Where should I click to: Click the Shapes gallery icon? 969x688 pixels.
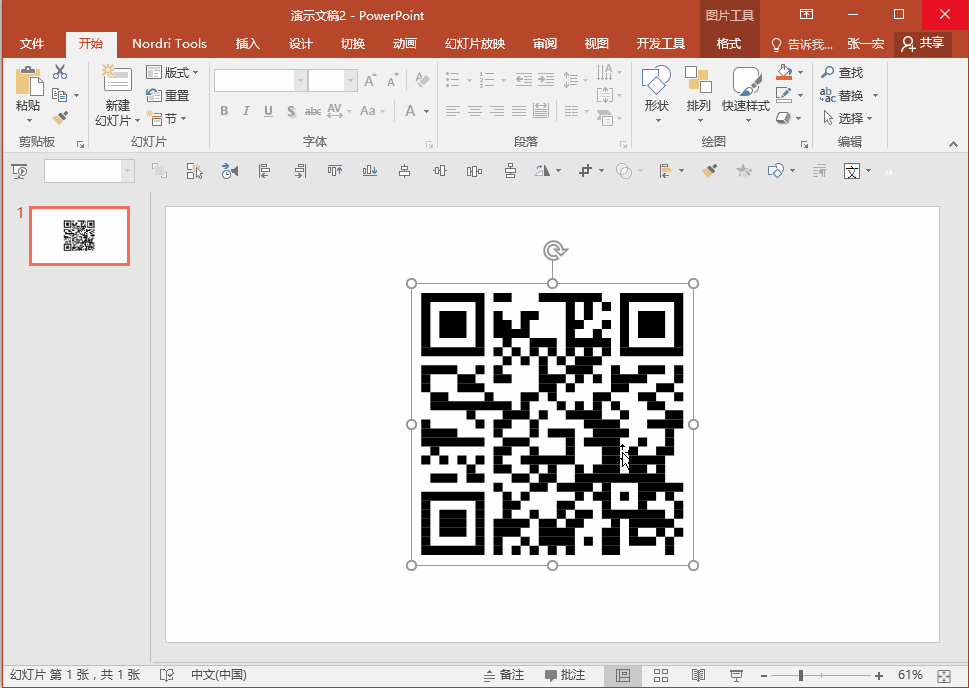point(656,80)
